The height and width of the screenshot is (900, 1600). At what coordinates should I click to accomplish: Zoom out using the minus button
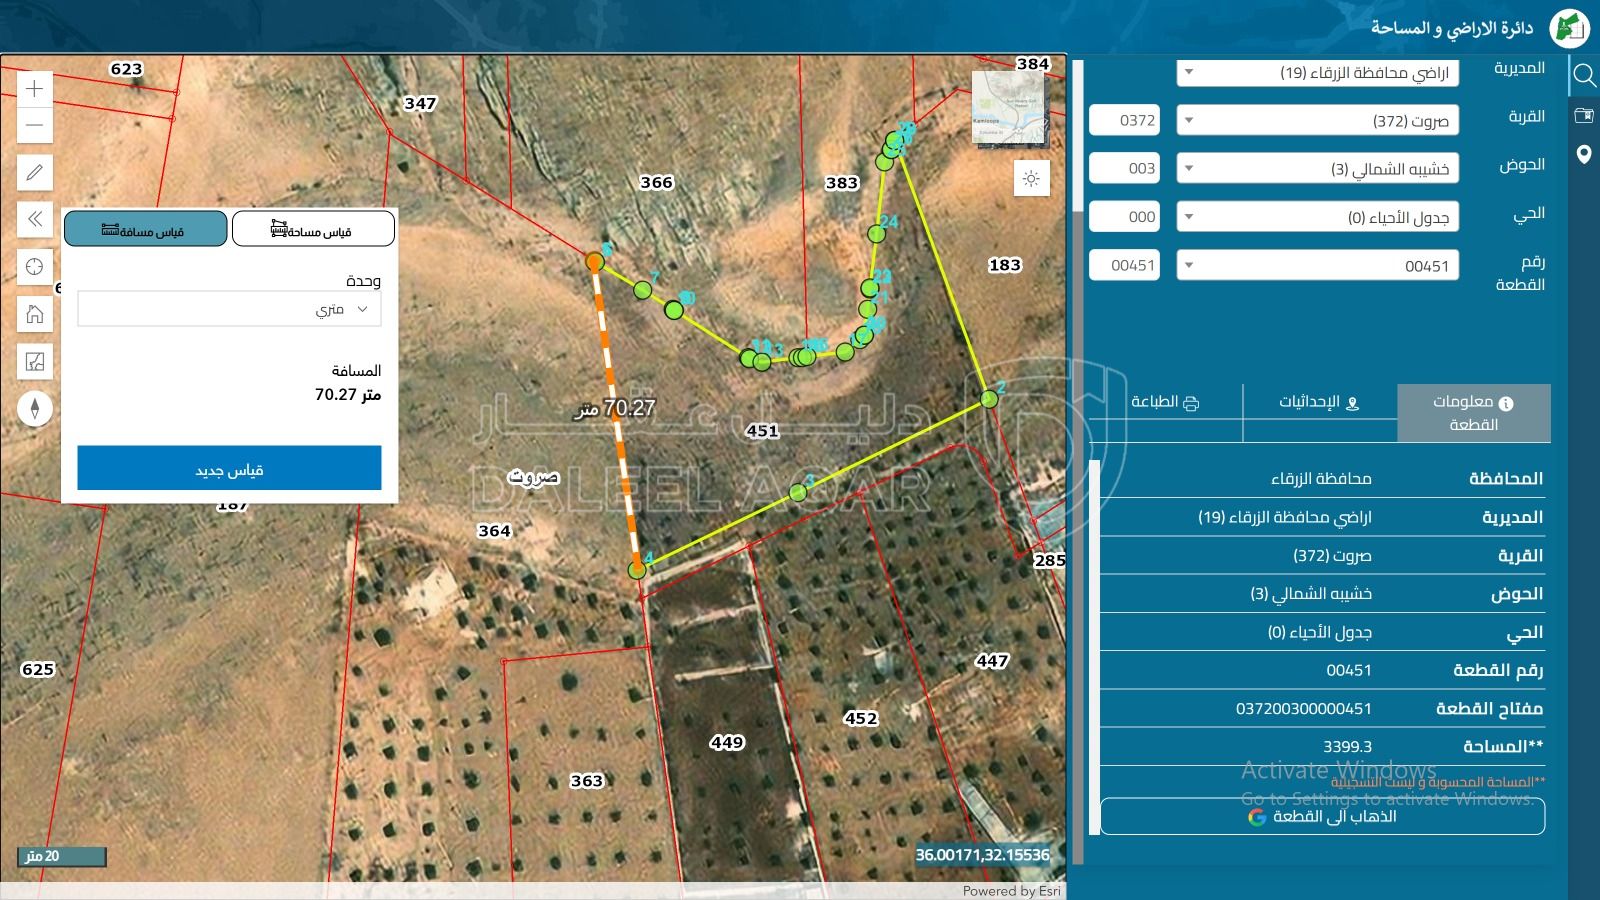(34, 126)
